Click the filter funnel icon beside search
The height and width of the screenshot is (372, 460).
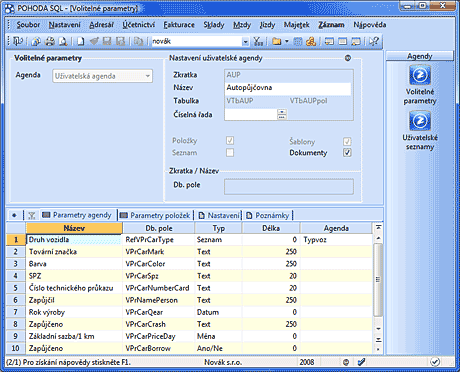tap(258, 41)
